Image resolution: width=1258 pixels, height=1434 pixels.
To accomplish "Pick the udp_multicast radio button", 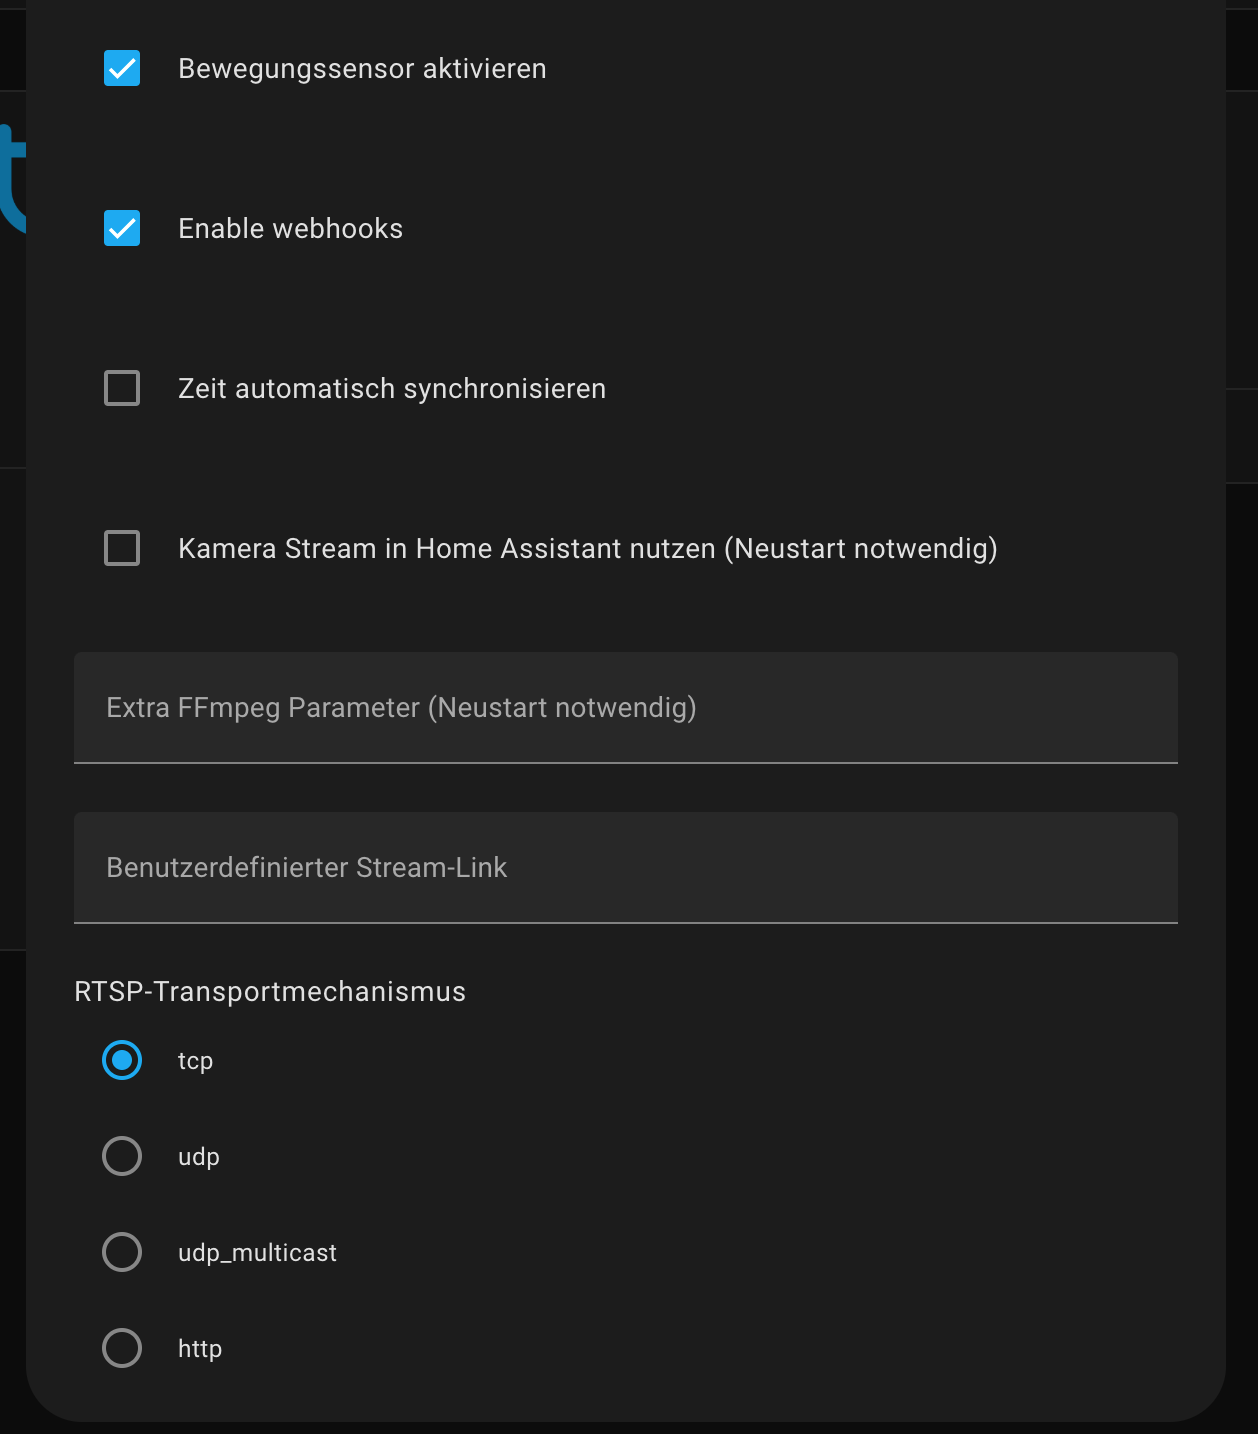I will pos(122,1252).
